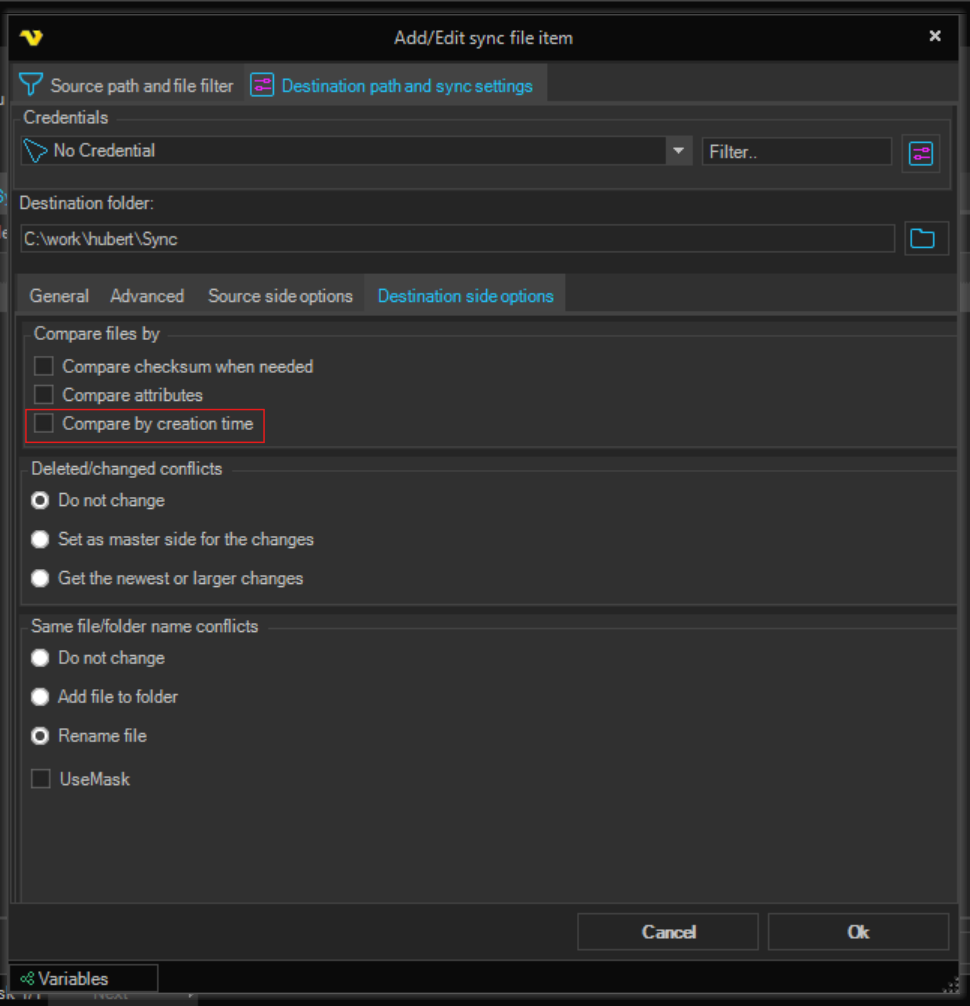The width and height of the screenshot is (970, 1006).
Task: Click the No Credential pointer icon
Action: click(36, 151)
